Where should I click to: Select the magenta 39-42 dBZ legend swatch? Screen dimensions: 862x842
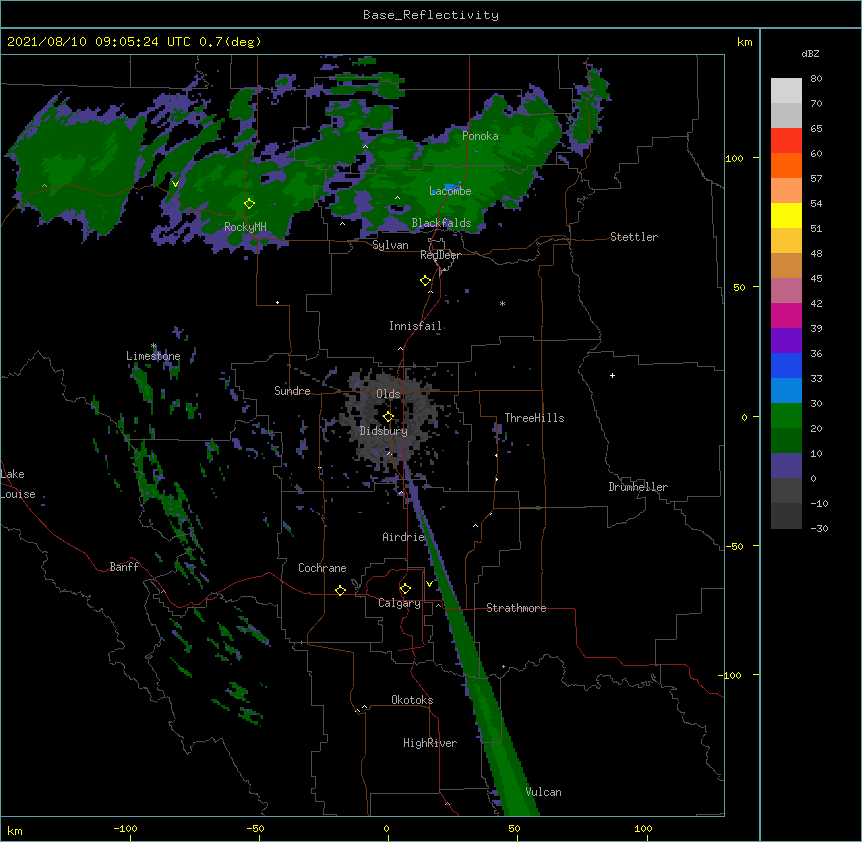tap(786, 315)
